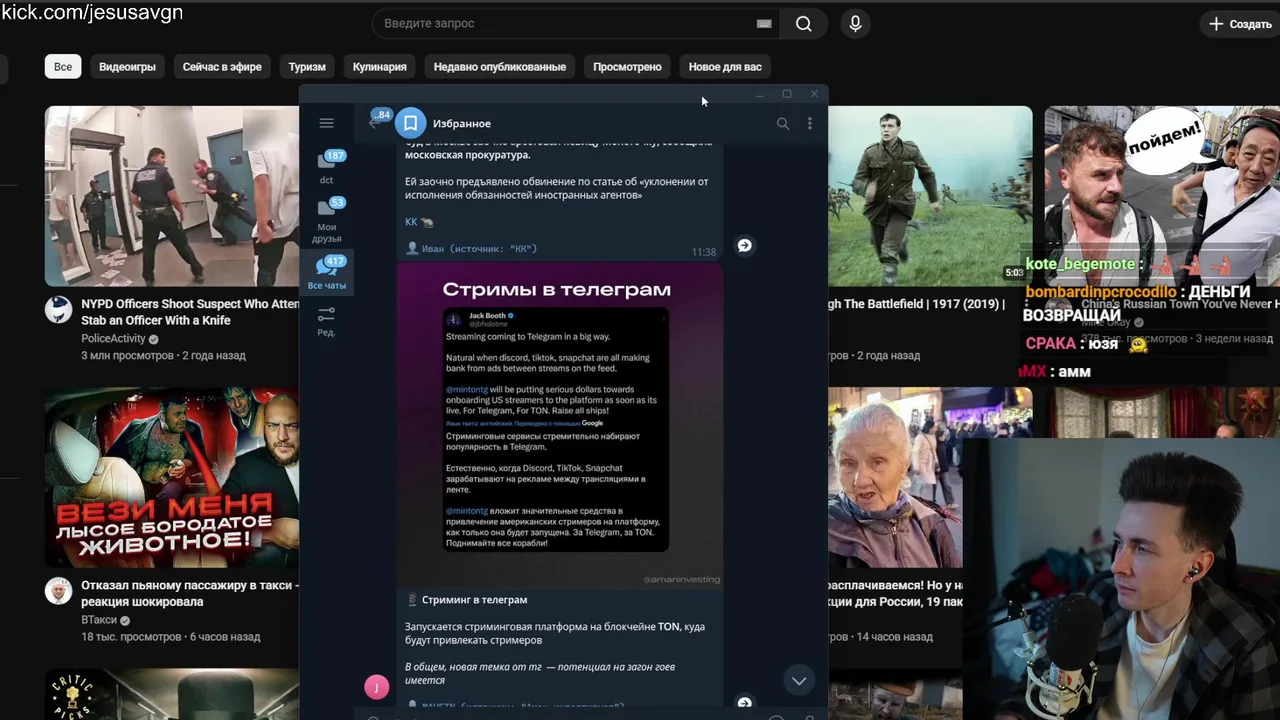Open the Ред. folder edit settings
Image resolution: width=1280 pixels, height=720 pixels.
pyautogui.click(x=326, y=320)
